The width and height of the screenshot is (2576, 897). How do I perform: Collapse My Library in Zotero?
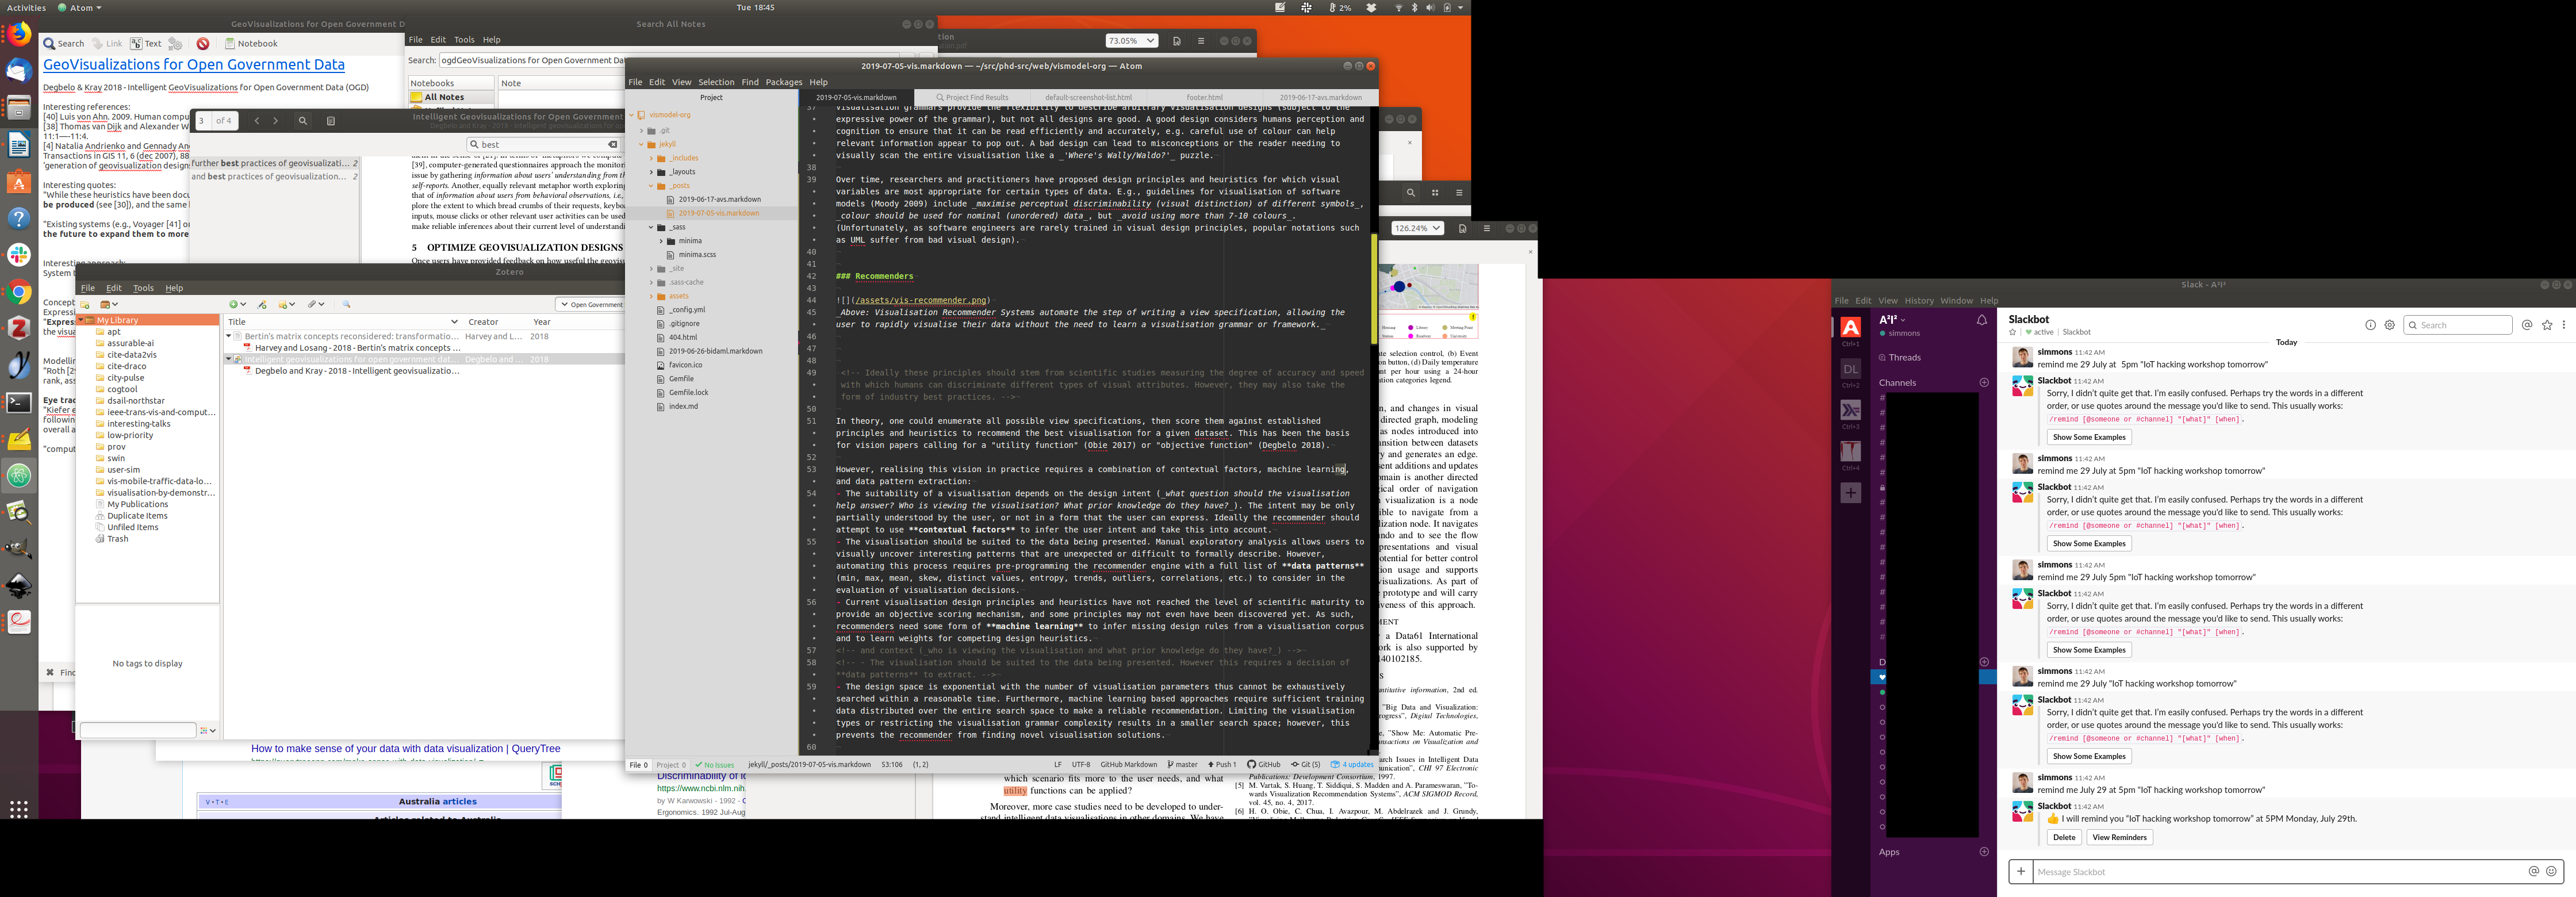coord(81,320)
